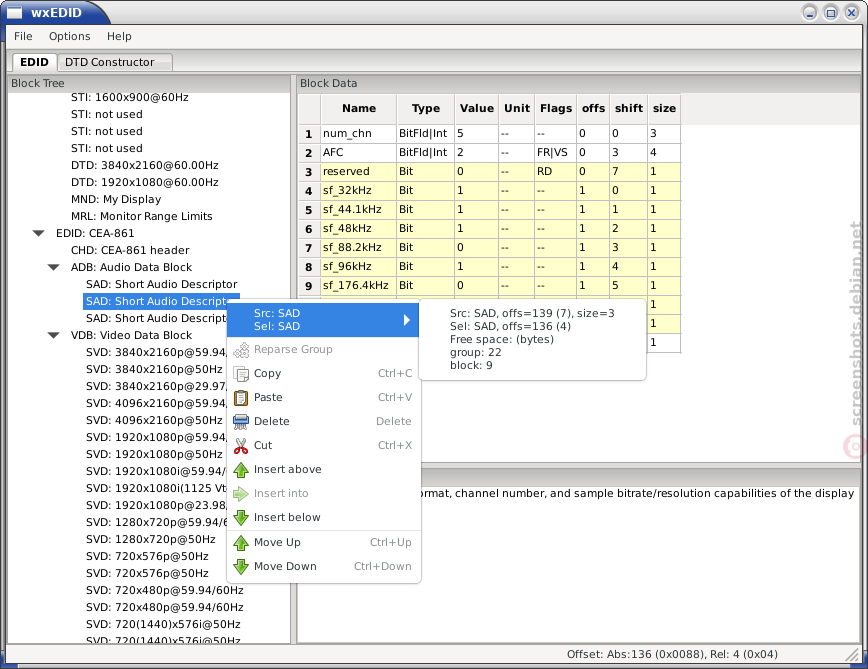Choose Move Up in context menu
This screenshot has width=868, height=669.
(x=323, y=542)
